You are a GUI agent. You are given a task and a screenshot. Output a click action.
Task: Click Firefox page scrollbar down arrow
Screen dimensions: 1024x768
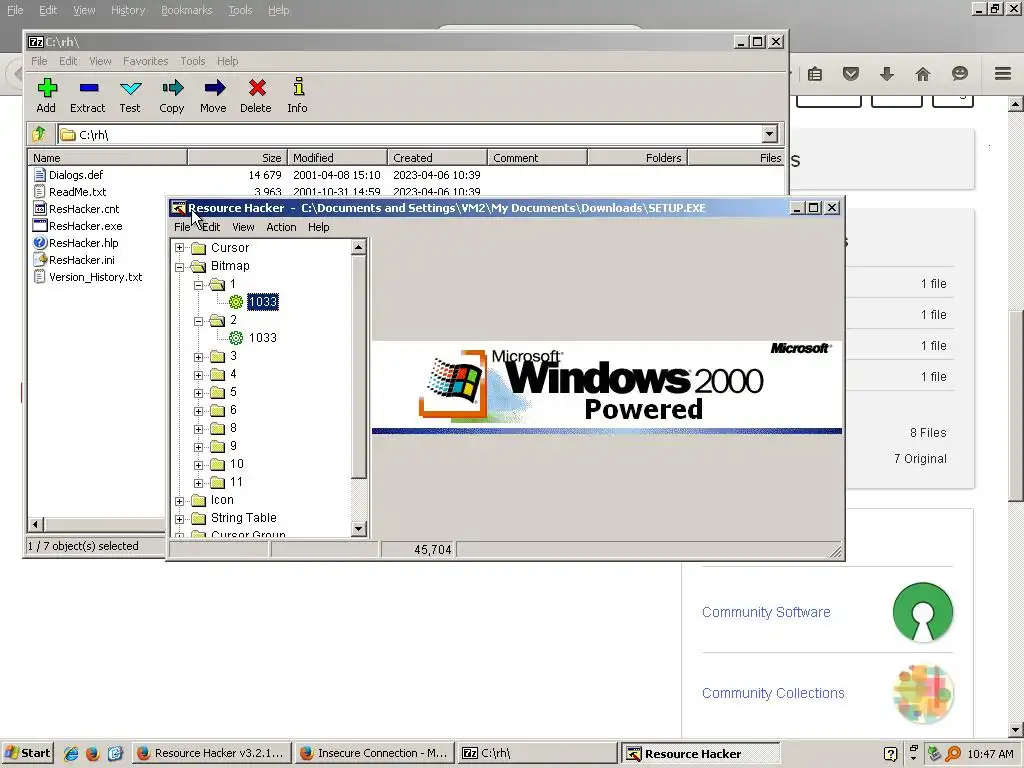pyautogui.click(x=1015, y=730)
